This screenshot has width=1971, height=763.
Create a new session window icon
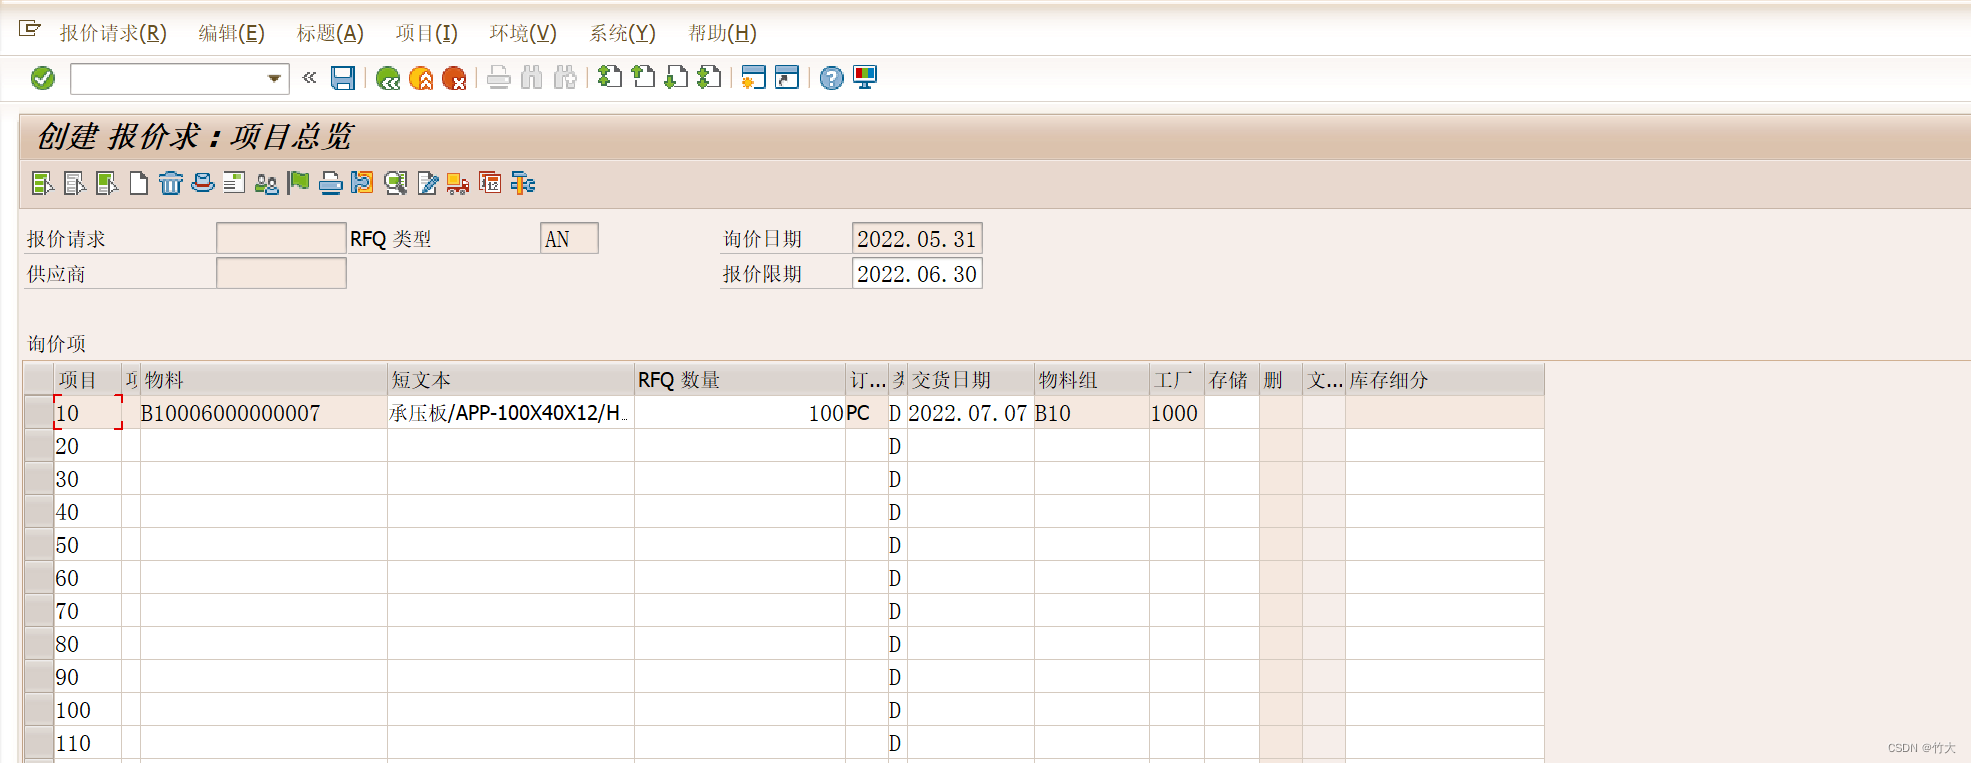[x=754, y=77]
